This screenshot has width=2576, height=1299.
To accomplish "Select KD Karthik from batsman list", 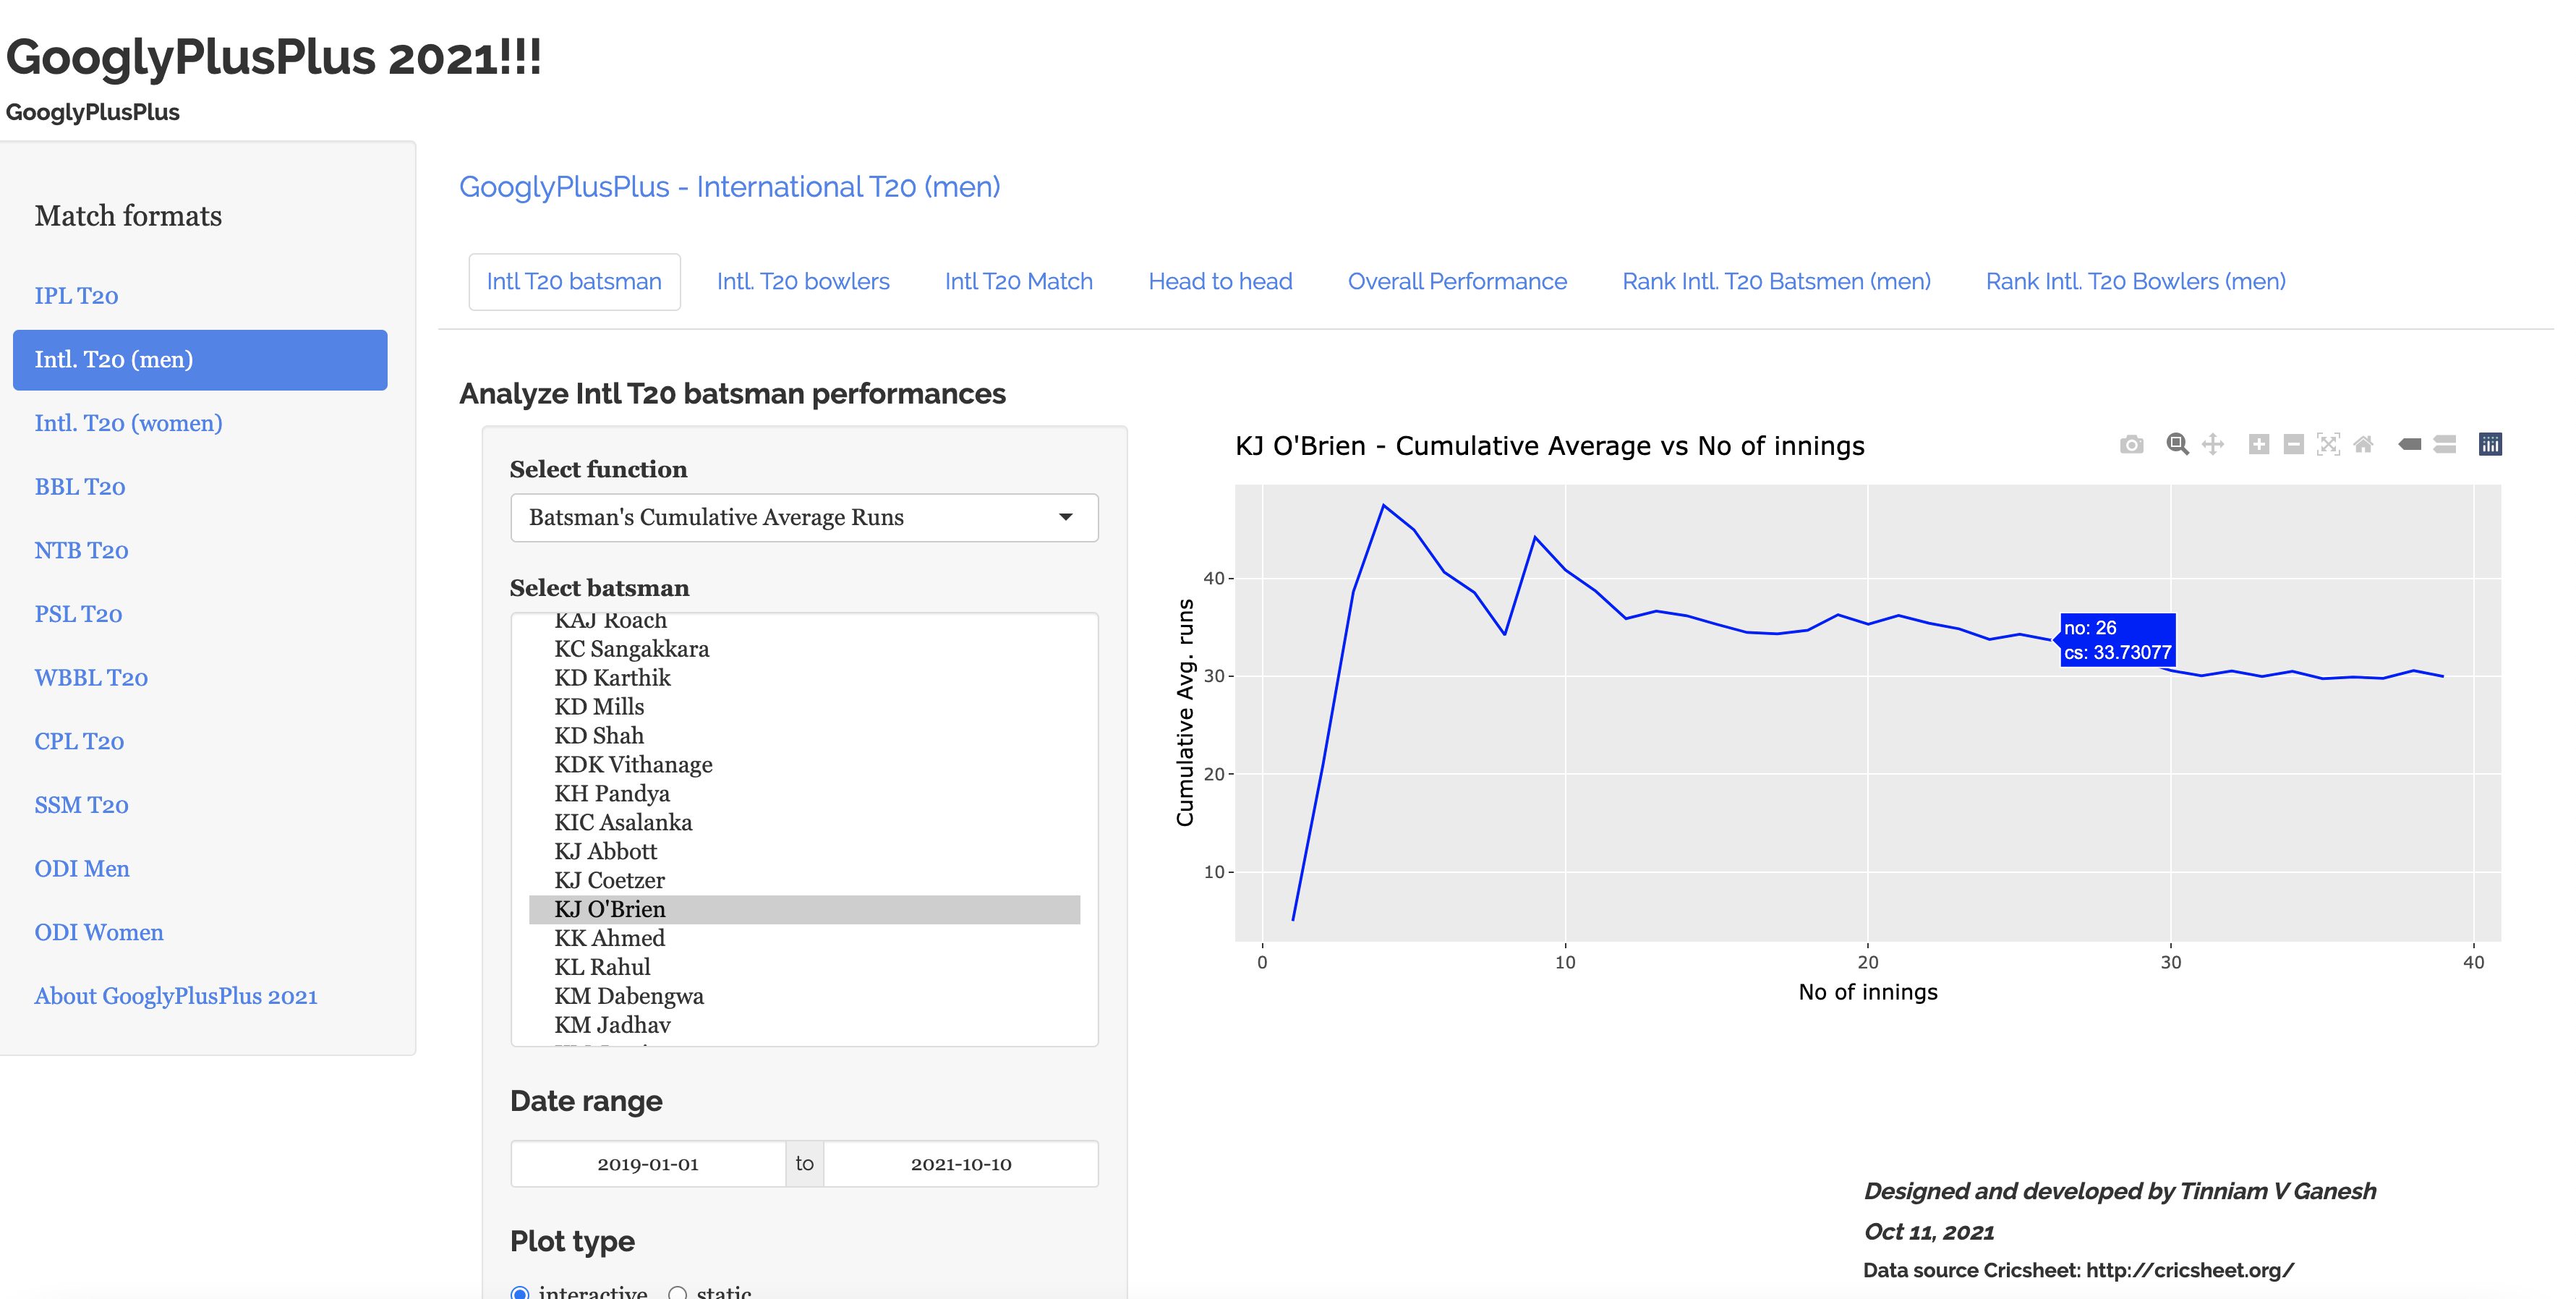I will point(612,678).
